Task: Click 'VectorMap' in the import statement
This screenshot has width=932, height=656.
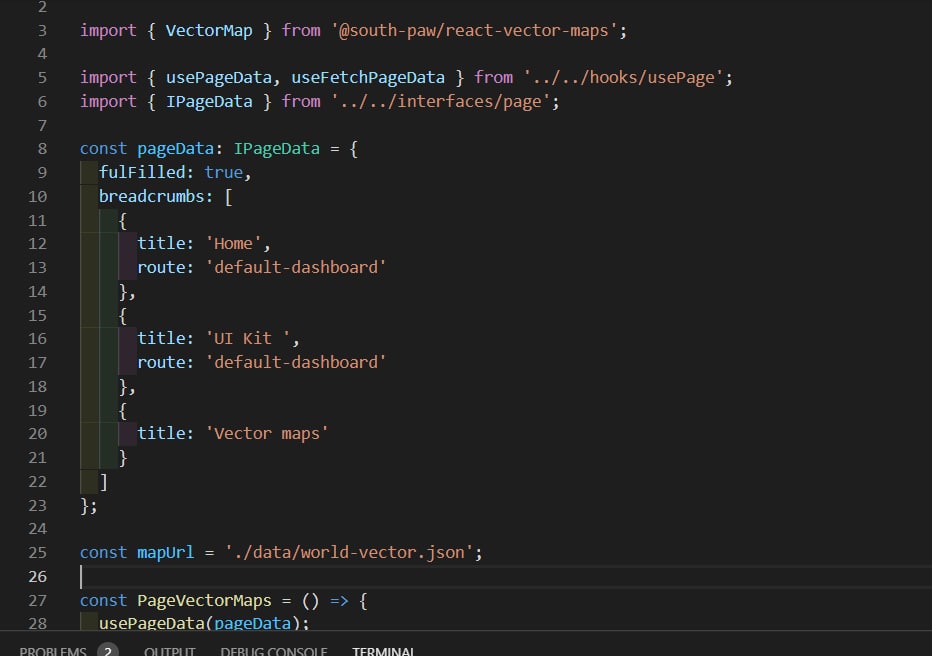Action: (x=209, y=30)
